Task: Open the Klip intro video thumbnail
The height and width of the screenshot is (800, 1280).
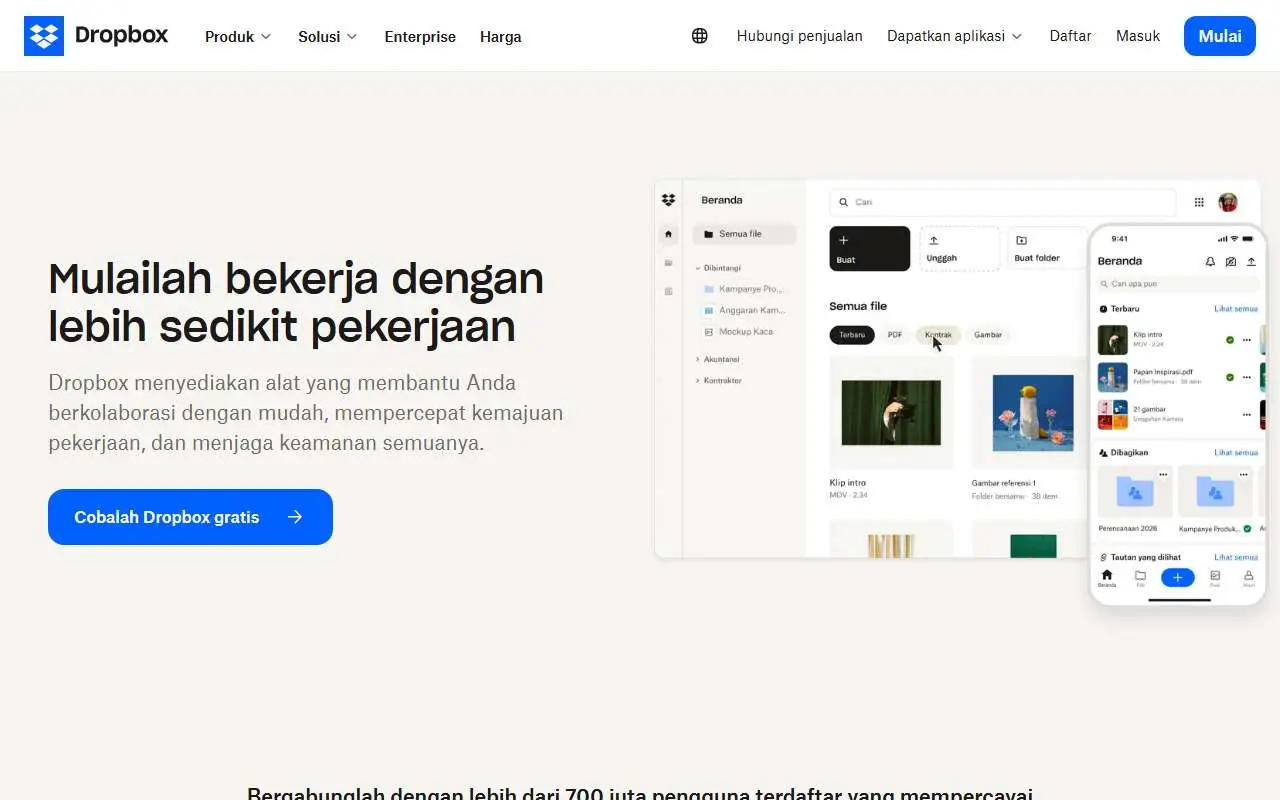Action: tap(891, 412)
